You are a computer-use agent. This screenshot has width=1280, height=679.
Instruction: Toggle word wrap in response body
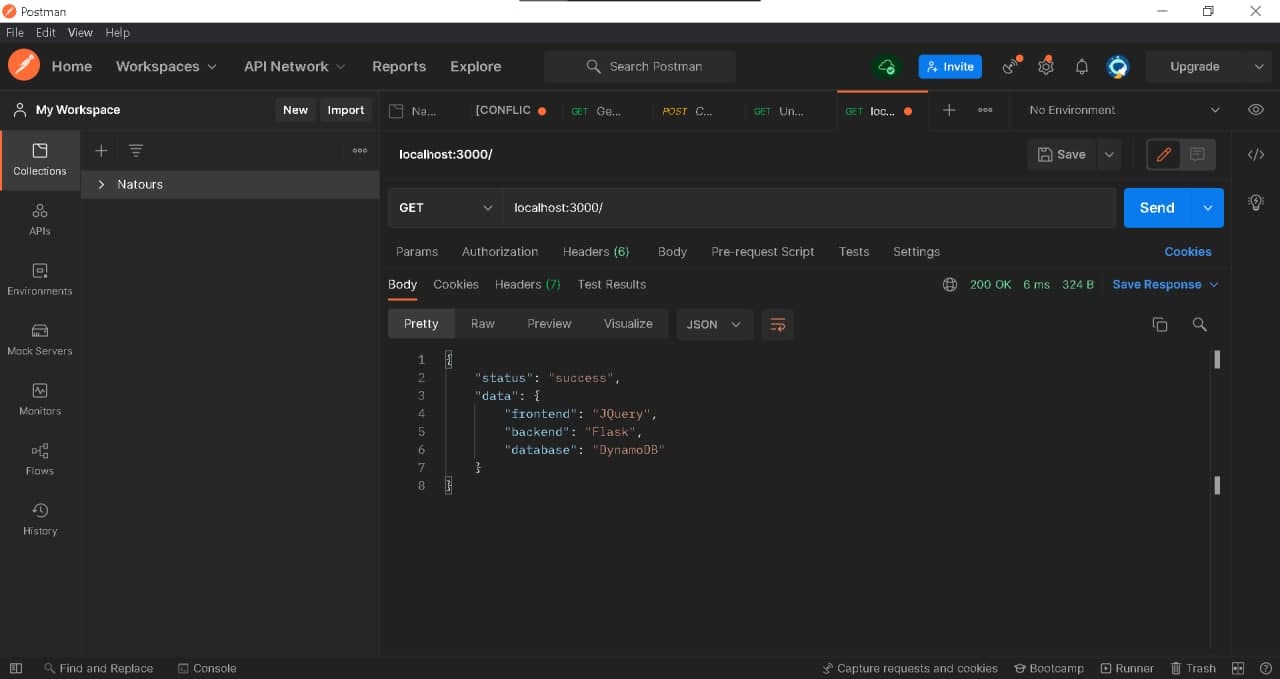click(x=778, y=324)
